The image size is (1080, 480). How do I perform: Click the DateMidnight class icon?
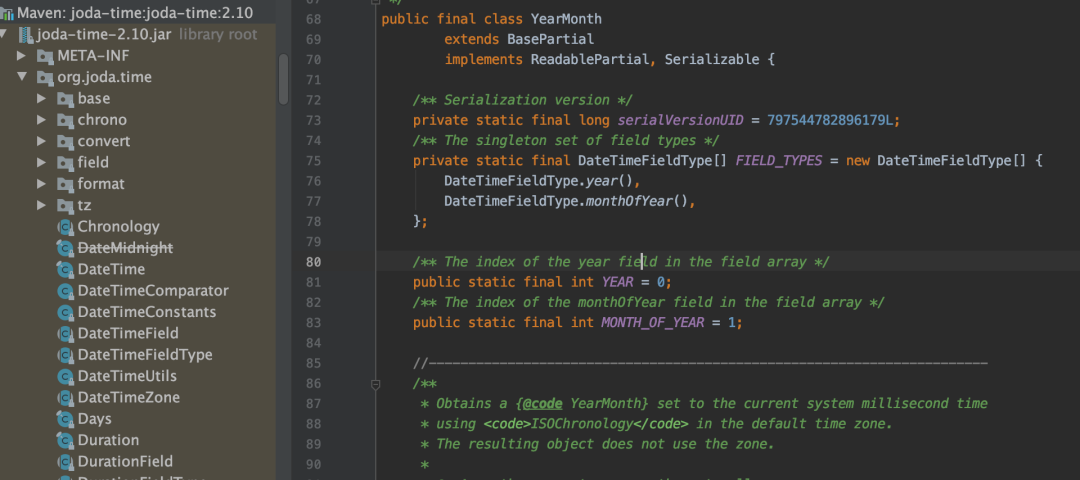click(x=65, y=248)
